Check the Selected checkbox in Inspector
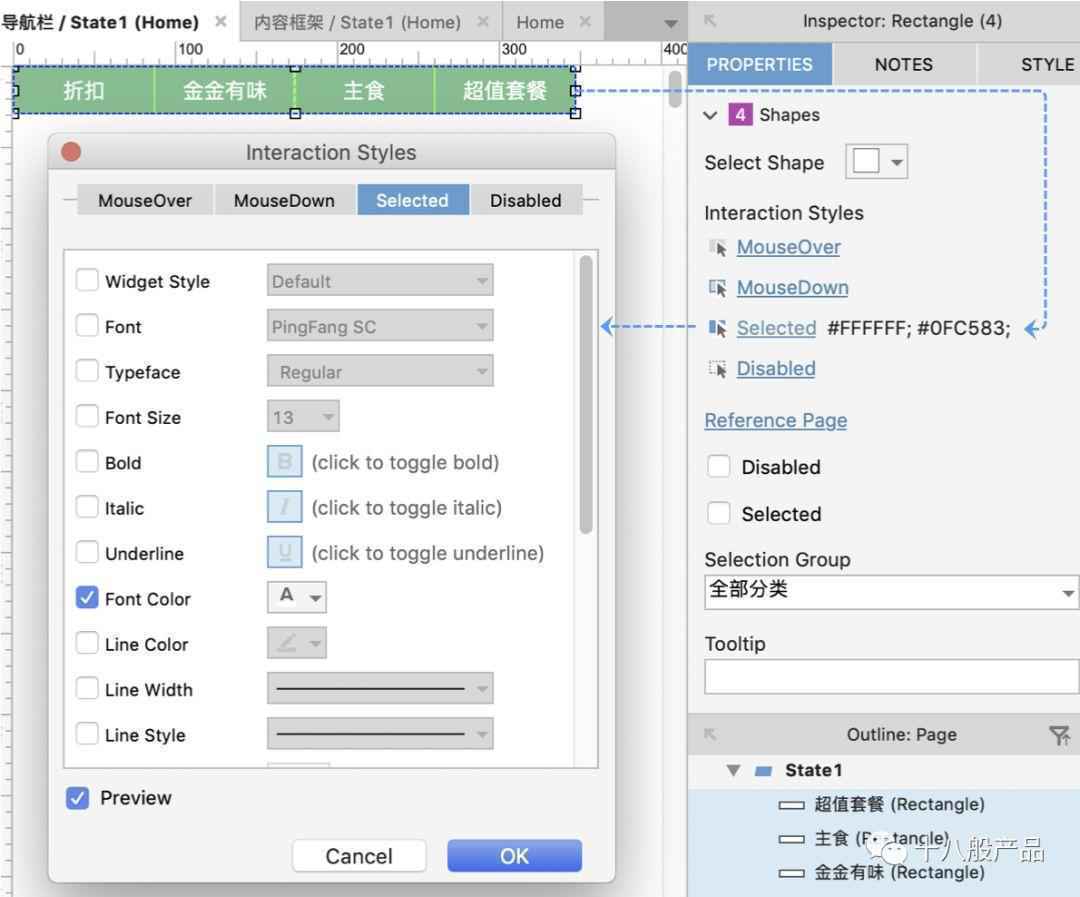The height and width of the screenshot is (897, 1080). click(x=718, y=513)
